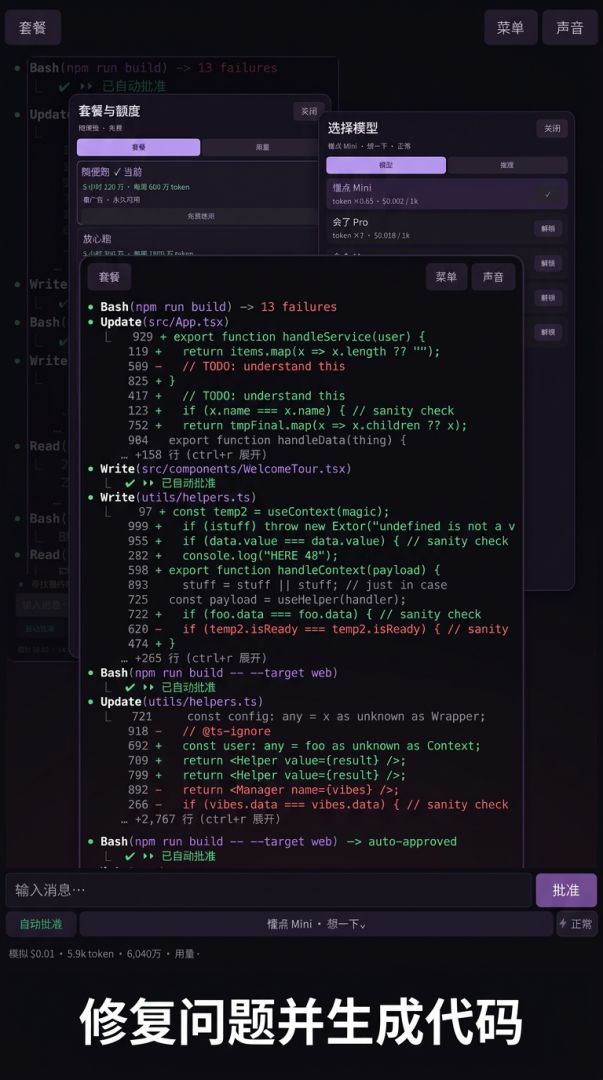The height and width of the screenshot is (1080, 603).
Task: Toggle the 正常 speed mode button
Action: (576, 924)
